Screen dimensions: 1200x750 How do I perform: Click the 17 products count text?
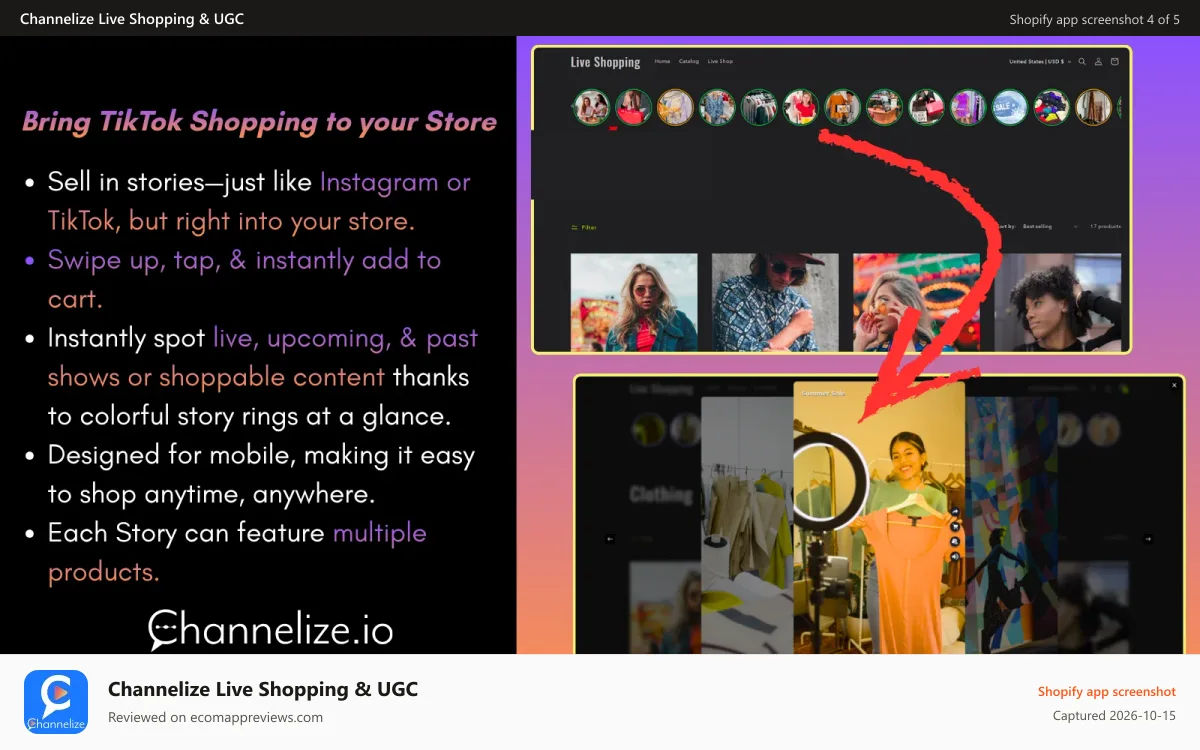1106,227
